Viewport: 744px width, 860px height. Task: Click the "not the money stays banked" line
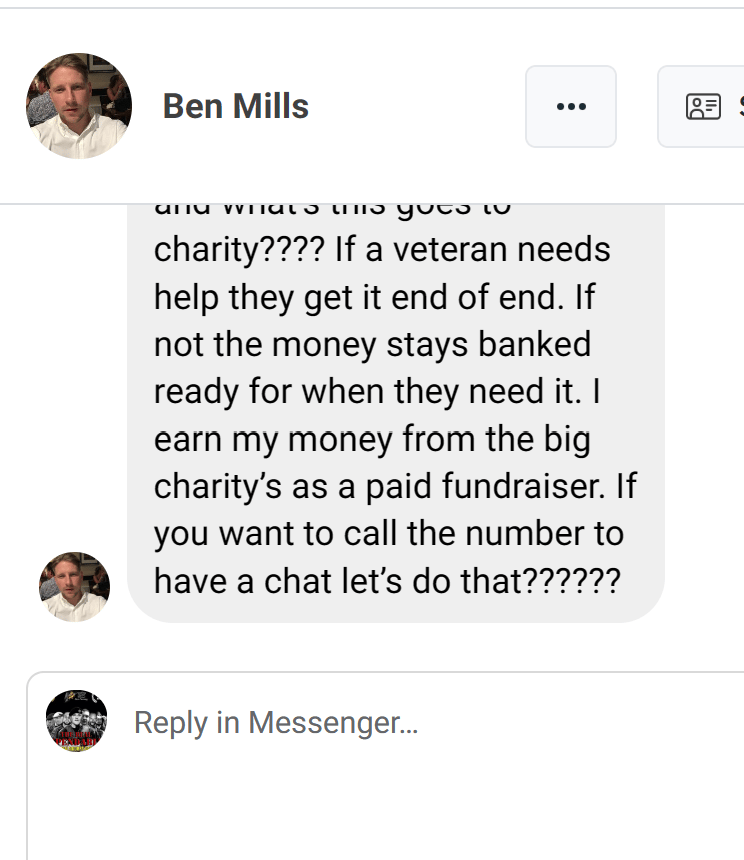pos(372,345)
